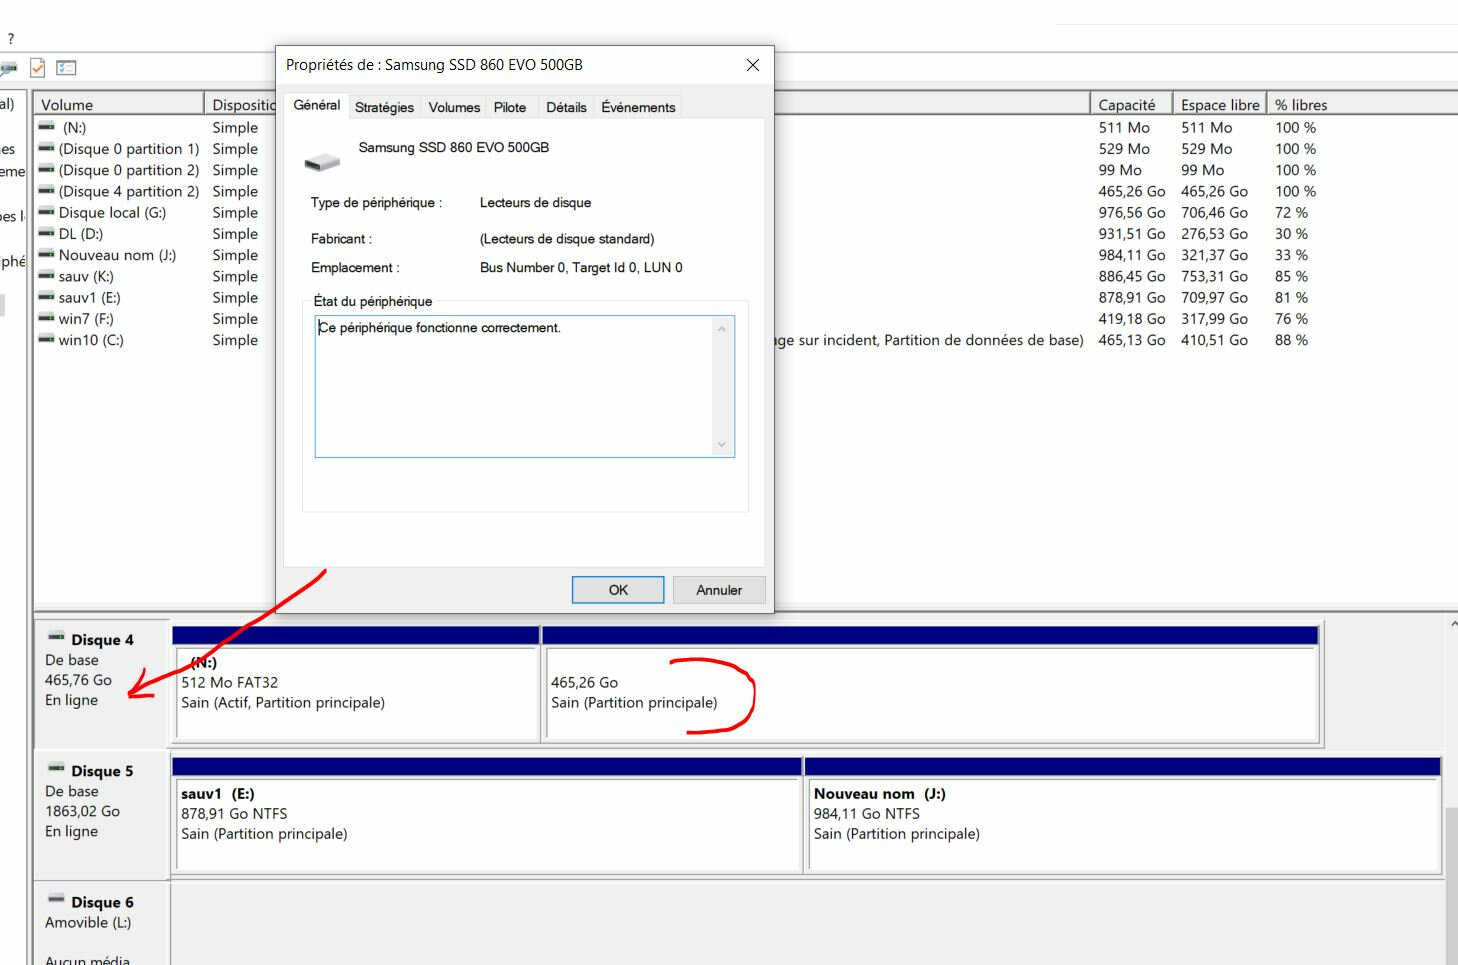Screen dimensions: 1458x965
Task: Click the '(Lecteurs de disque standard)' value
Action: [567, 239]
